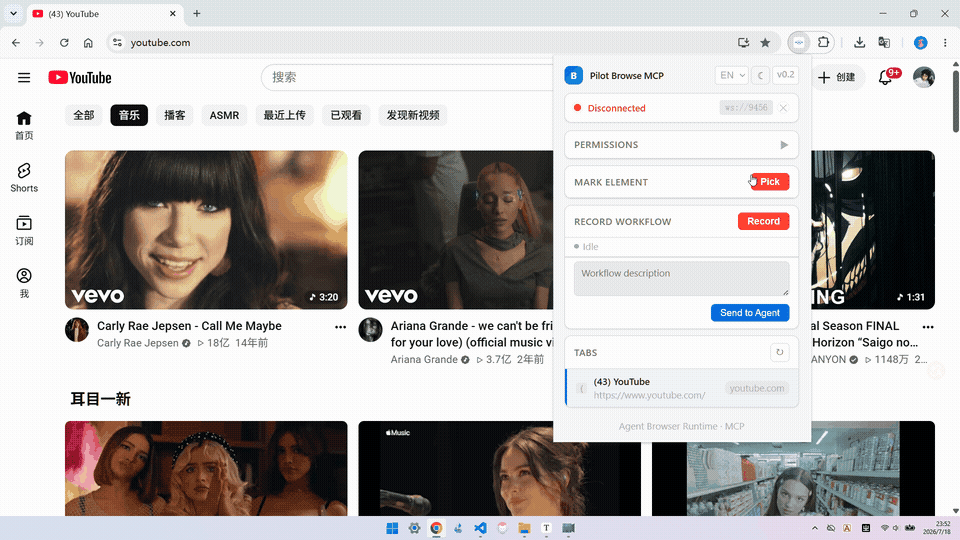Bookmark this page with the star icon

pos(765,42)
